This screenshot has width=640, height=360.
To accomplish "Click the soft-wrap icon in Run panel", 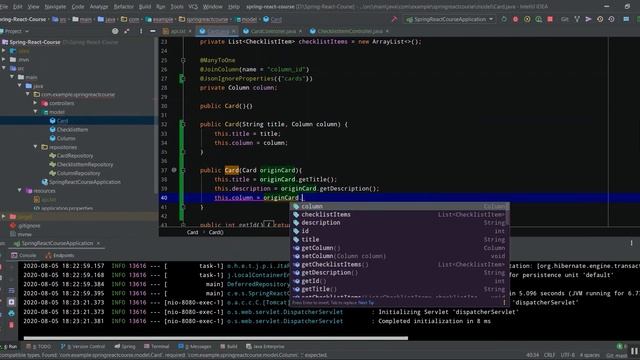I will [11, 291].
